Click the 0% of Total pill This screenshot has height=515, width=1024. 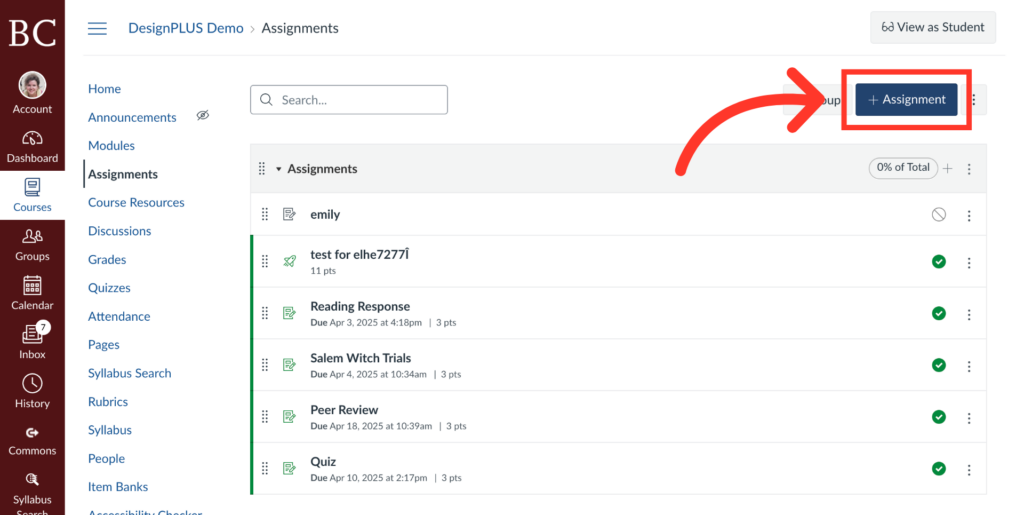pyautogui.click(x=903, y=168)
